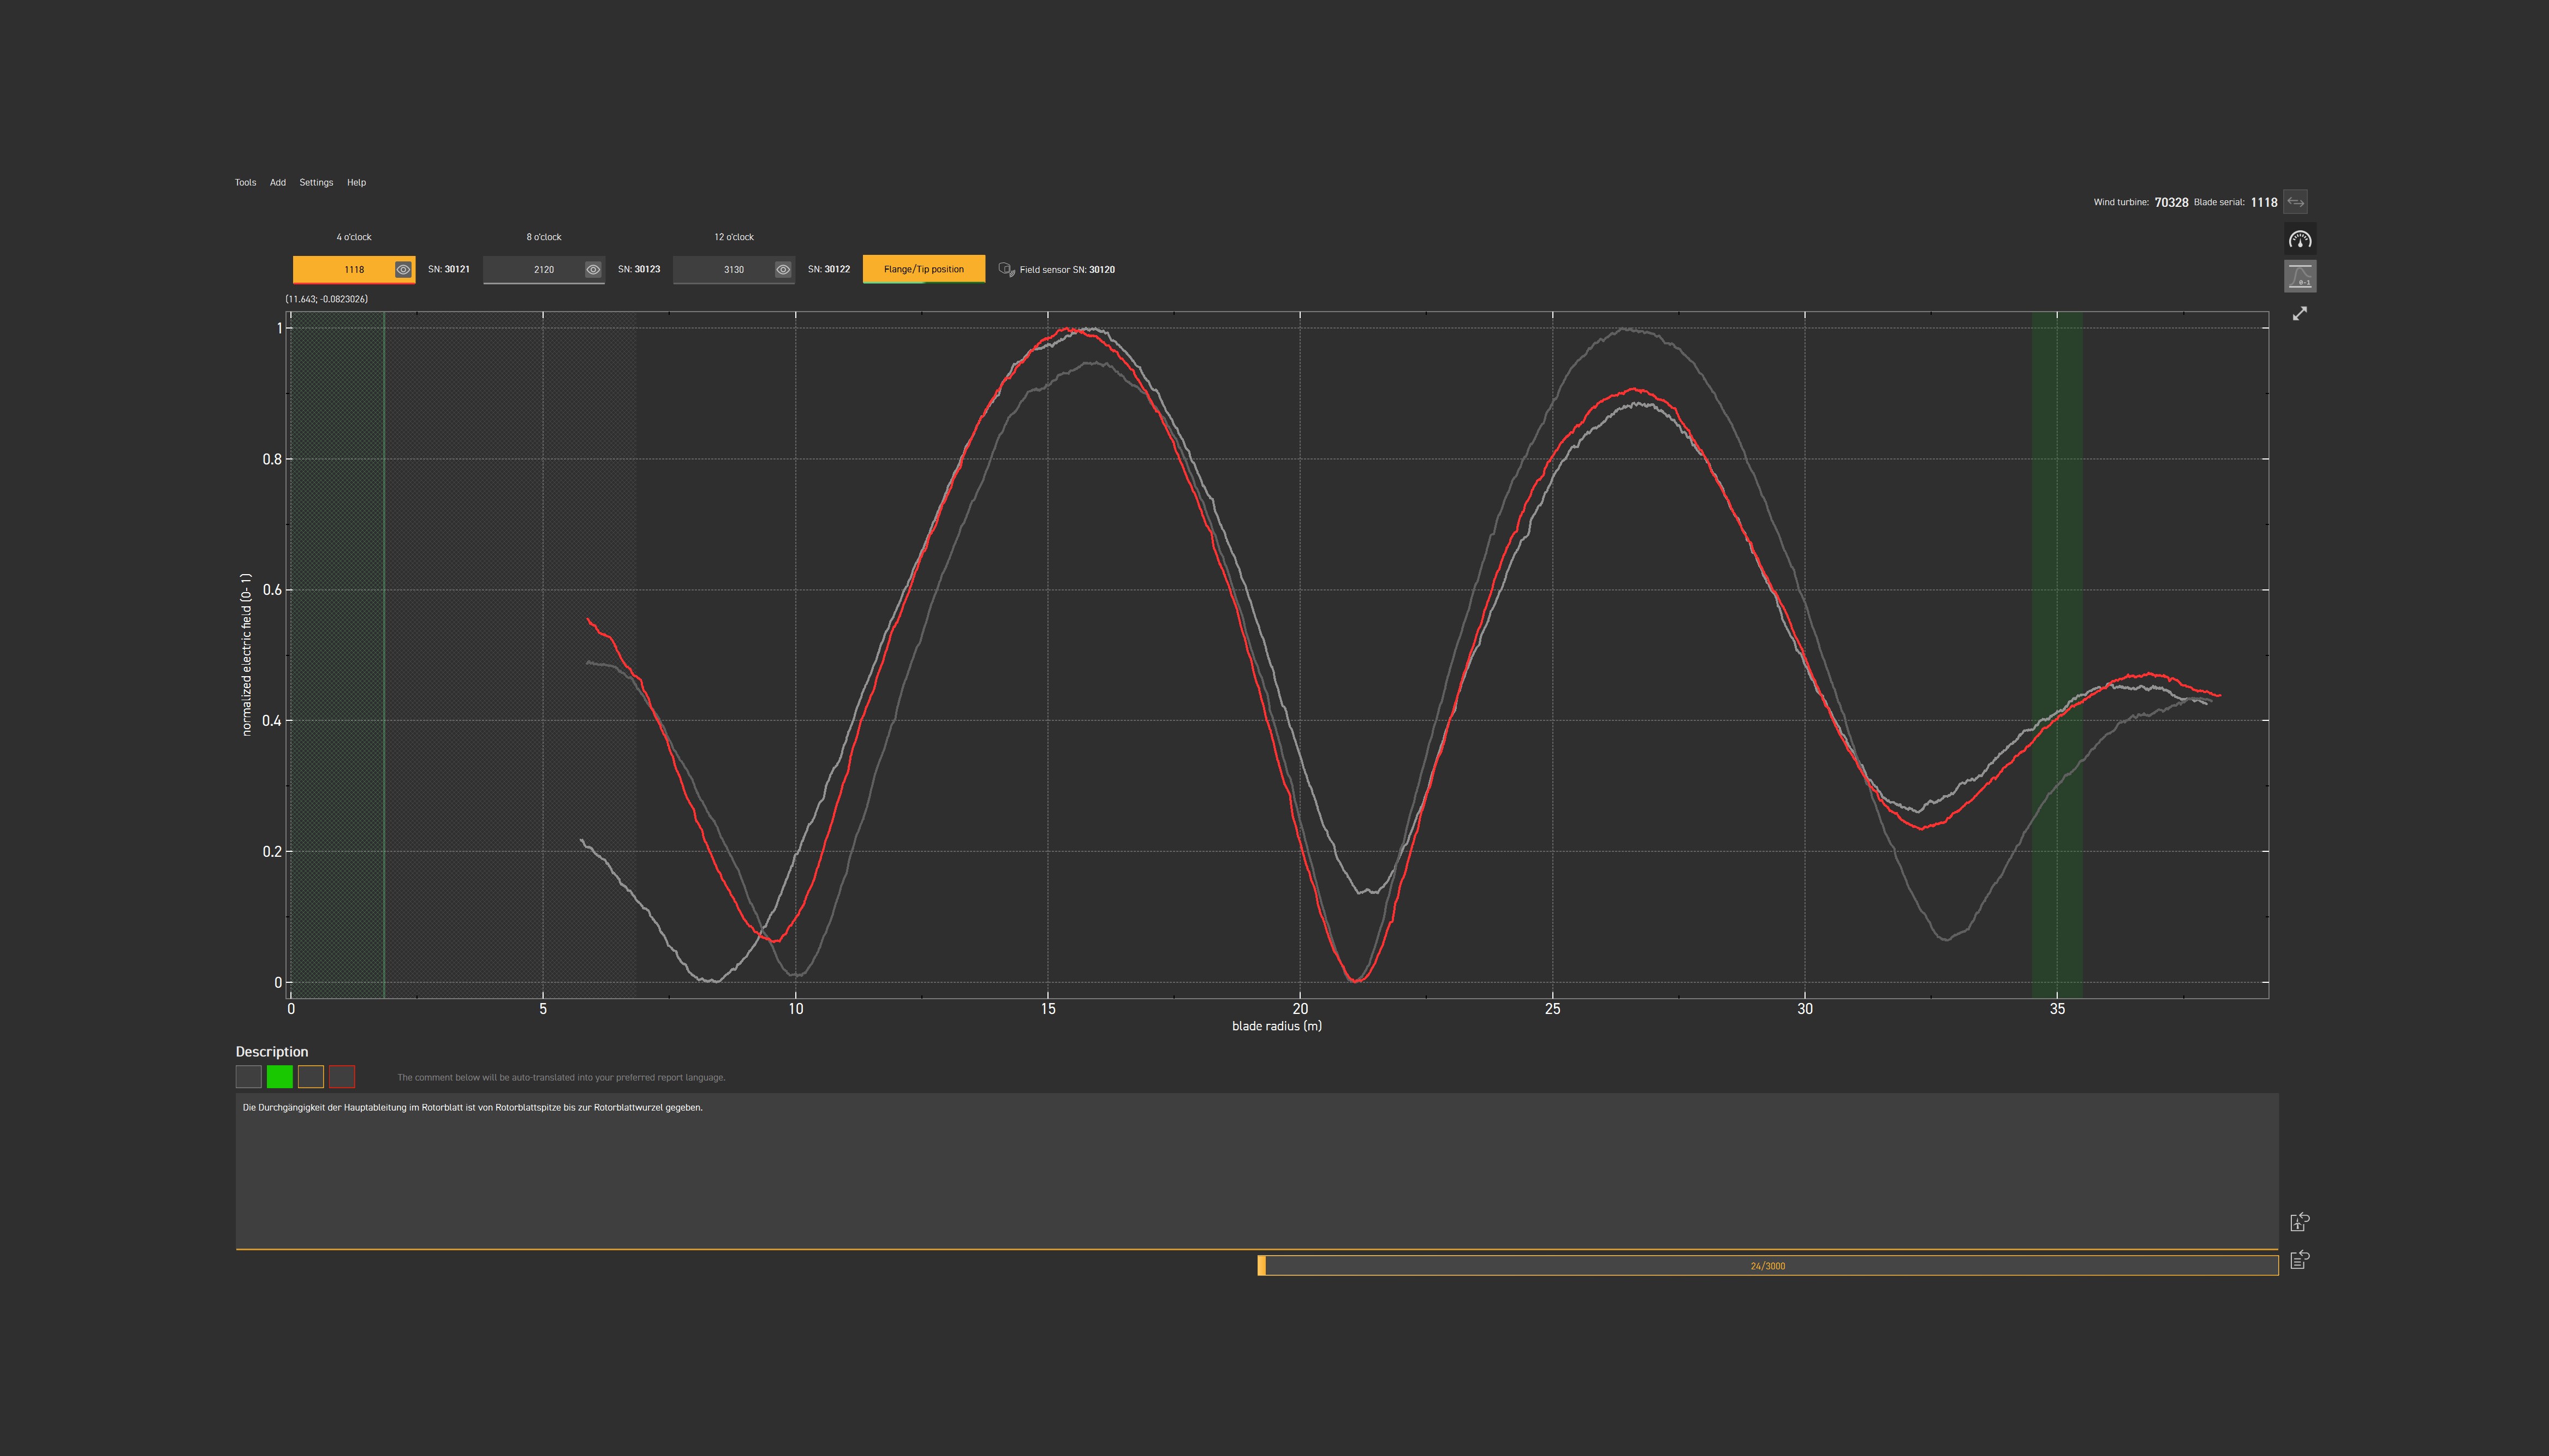Screen dimensions: 2549x1456
Task: Toggle visibility eye for blade 2120
Action: pos(593,269)
